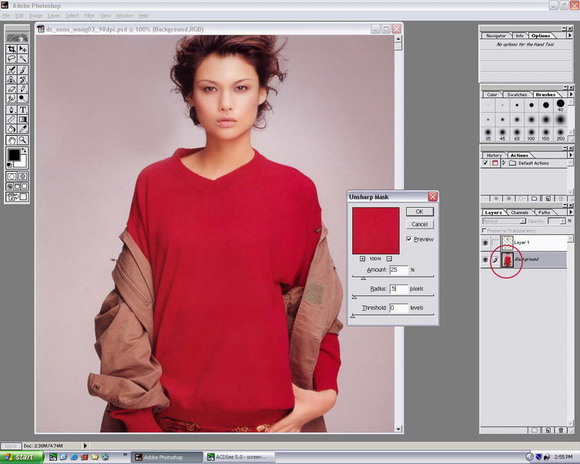The width and height of the screenshot is (580, 464).
Task: Select the Type tool
Action: click(x=23, y=110)
